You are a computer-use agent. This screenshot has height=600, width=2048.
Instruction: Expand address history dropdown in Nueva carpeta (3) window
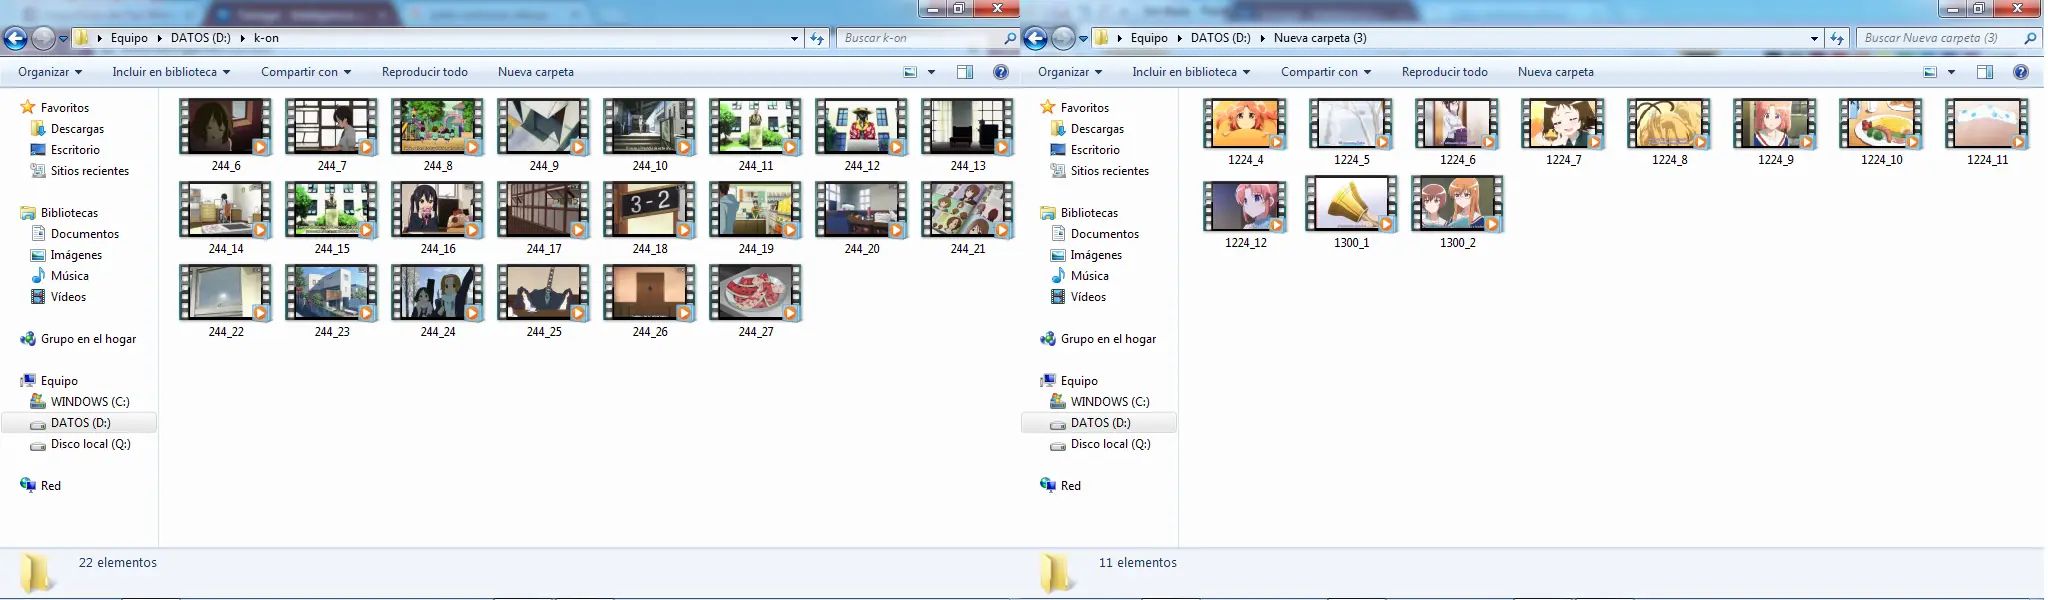(x=1815, y=39)
